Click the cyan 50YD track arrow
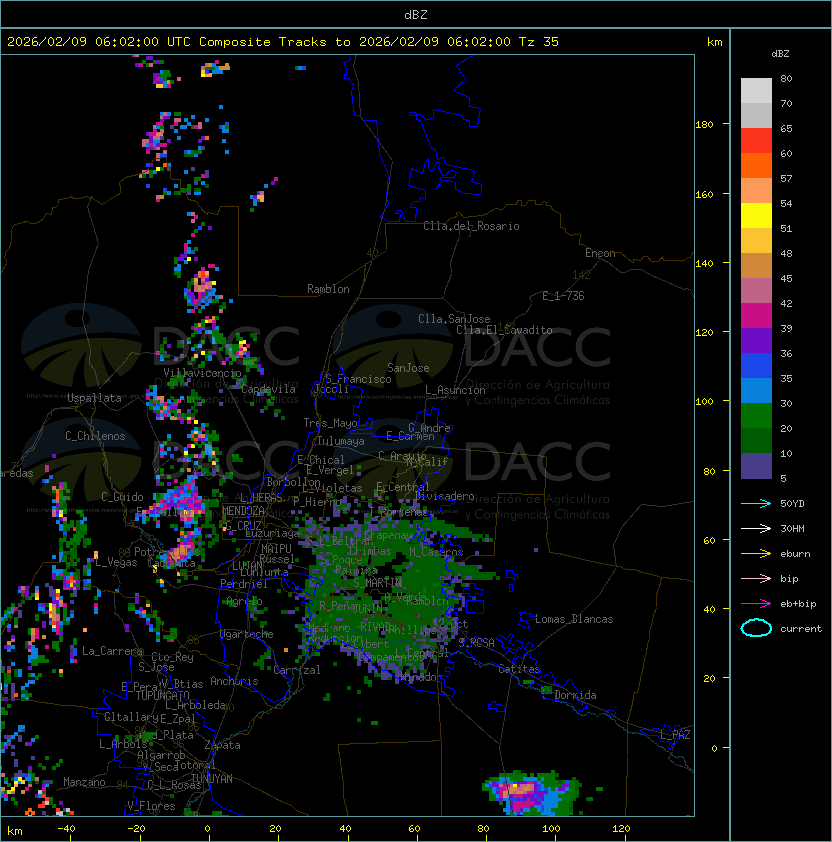Screen dimensions: 832x842 [756, 503]
